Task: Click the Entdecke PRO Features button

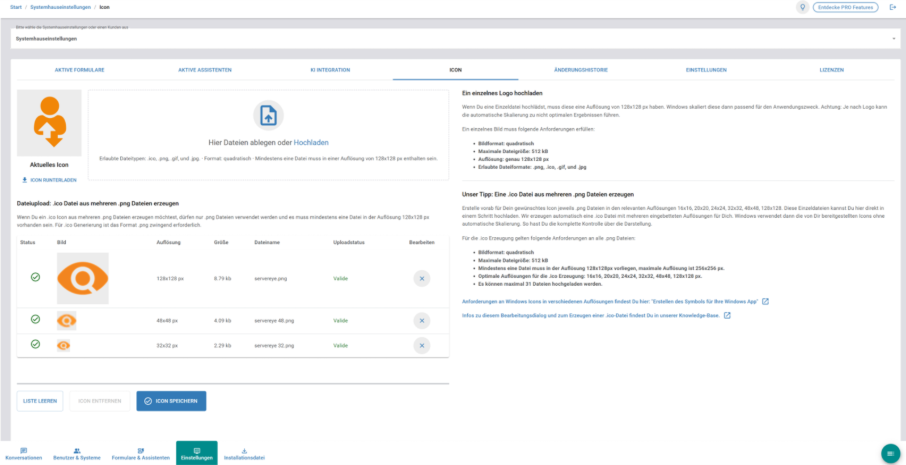Action: click(x=845, y=8)
